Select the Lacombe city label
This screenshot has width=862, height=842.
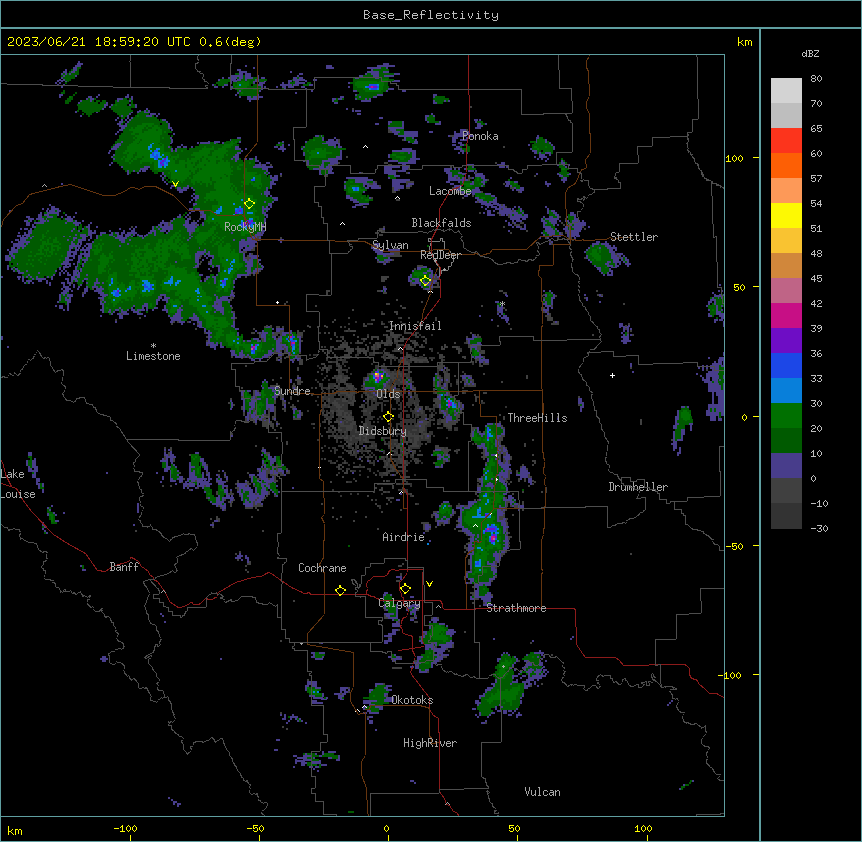(450, 191)
